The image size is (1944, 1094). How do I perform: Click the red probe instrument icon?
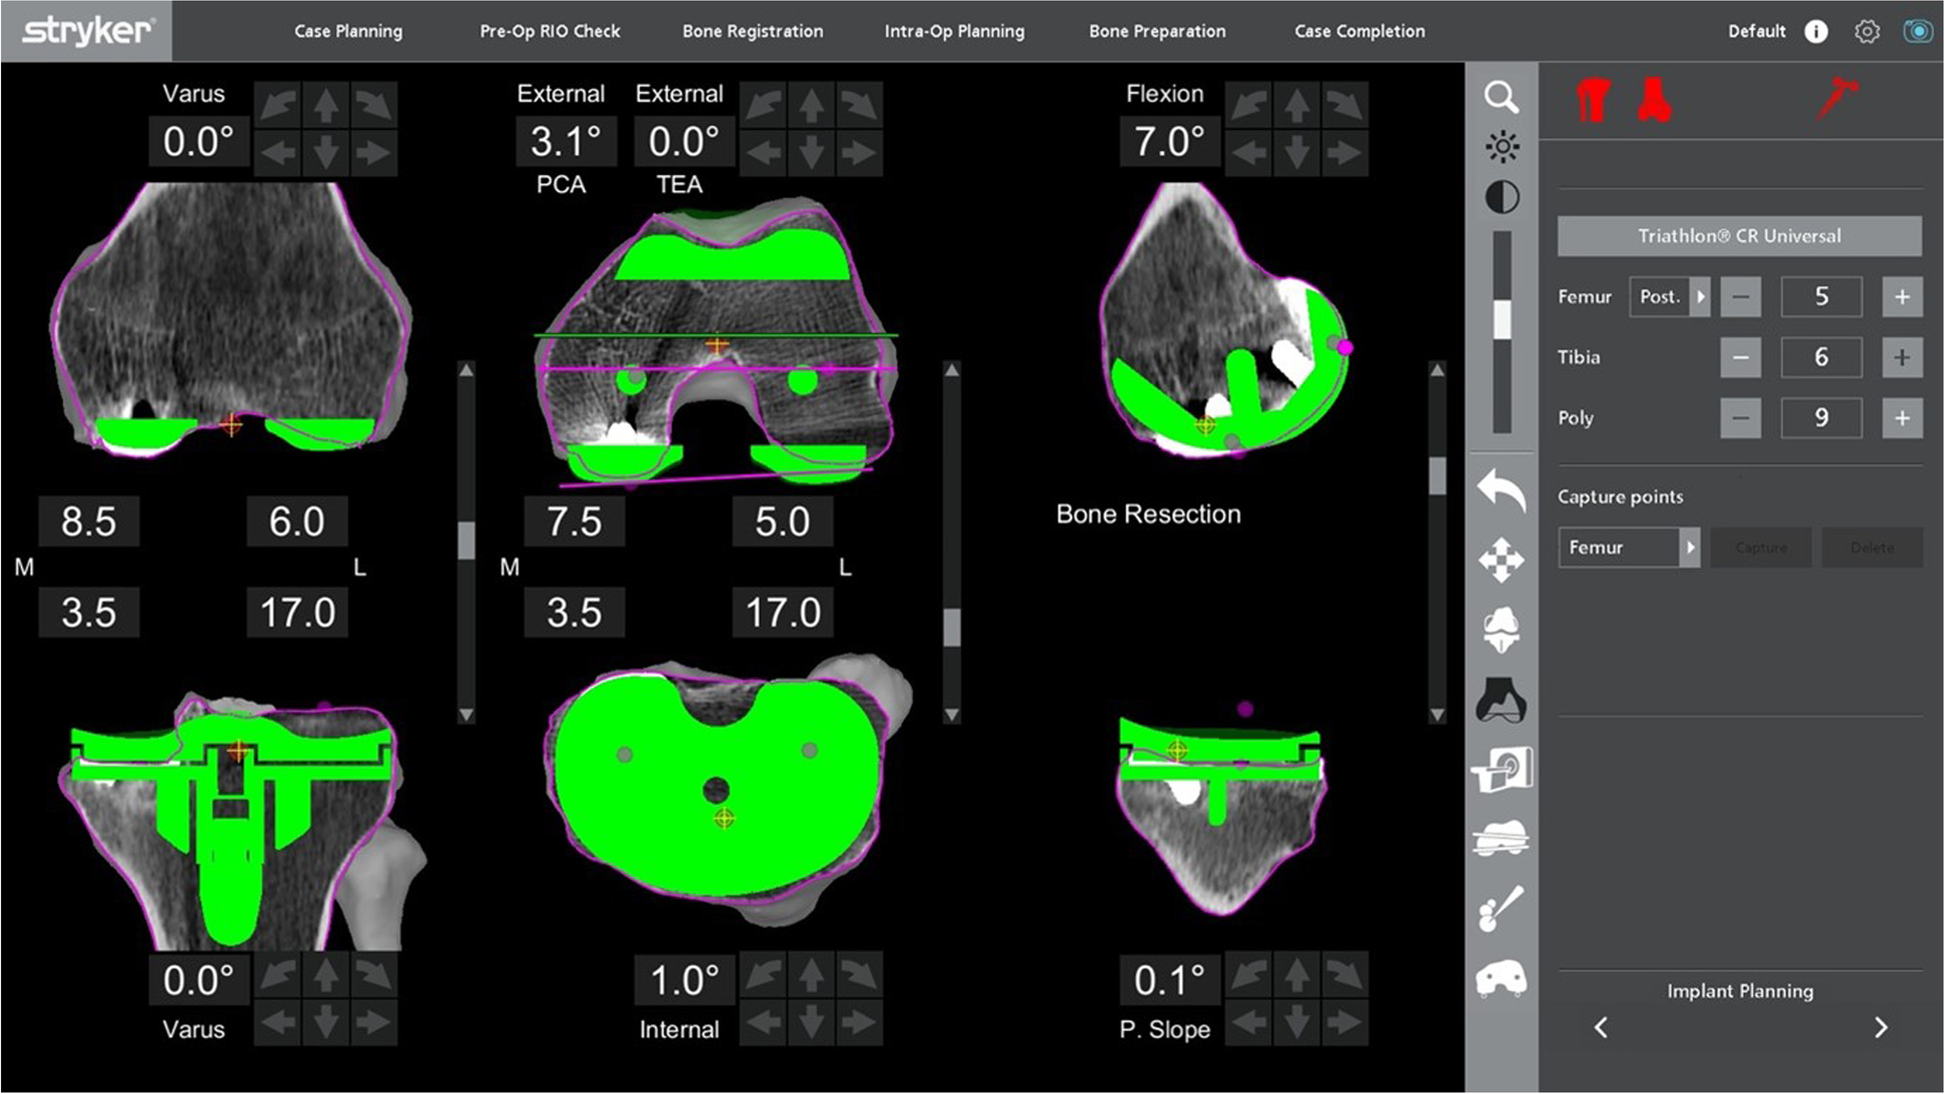1837,100
